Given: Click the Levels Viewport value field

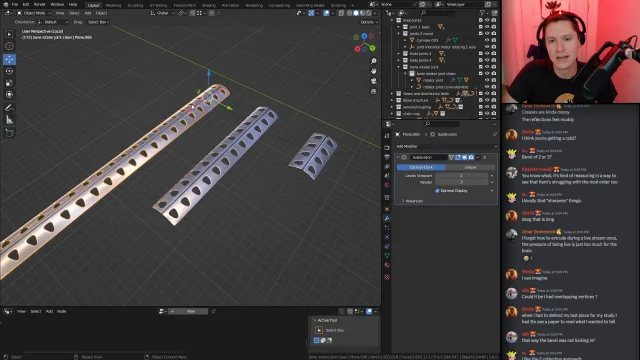Looking at the screenshot, I should click(x=461, y=176).
